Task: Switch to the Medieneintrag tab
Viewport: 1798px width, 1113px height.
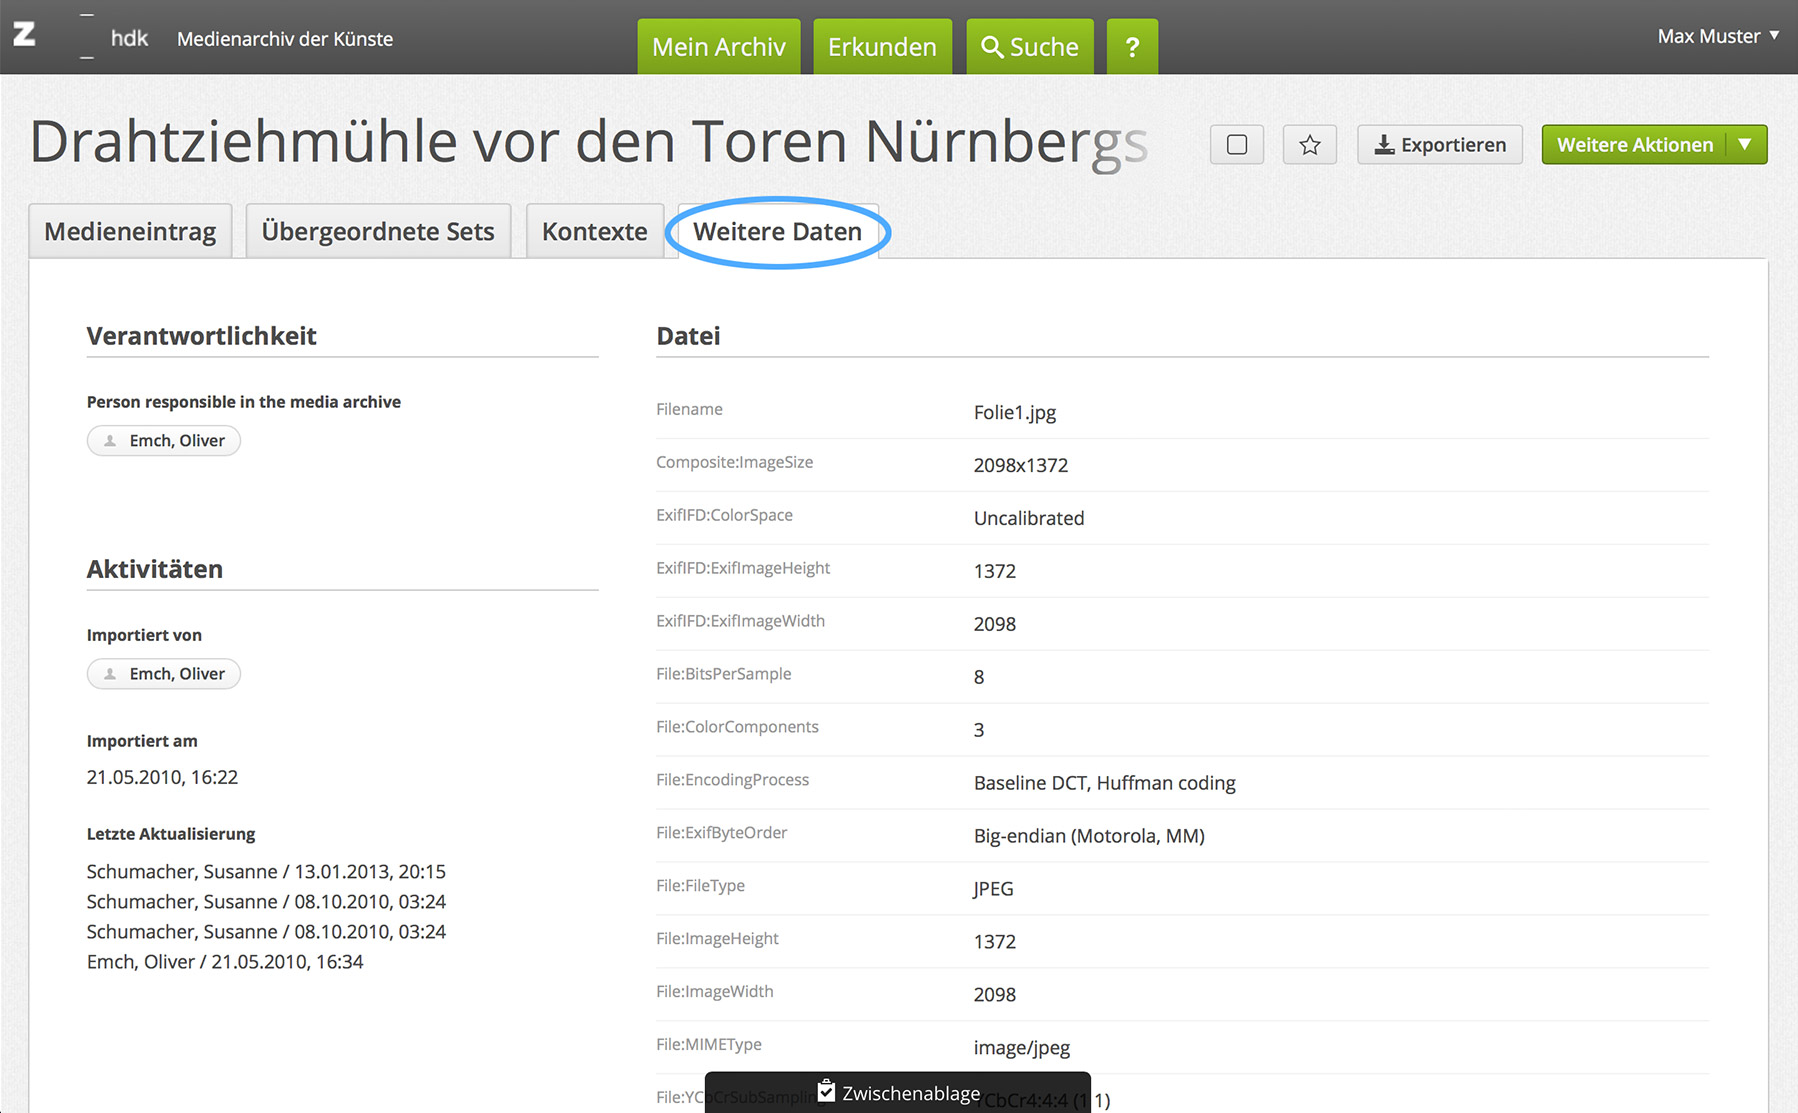Action: [130, 231]
